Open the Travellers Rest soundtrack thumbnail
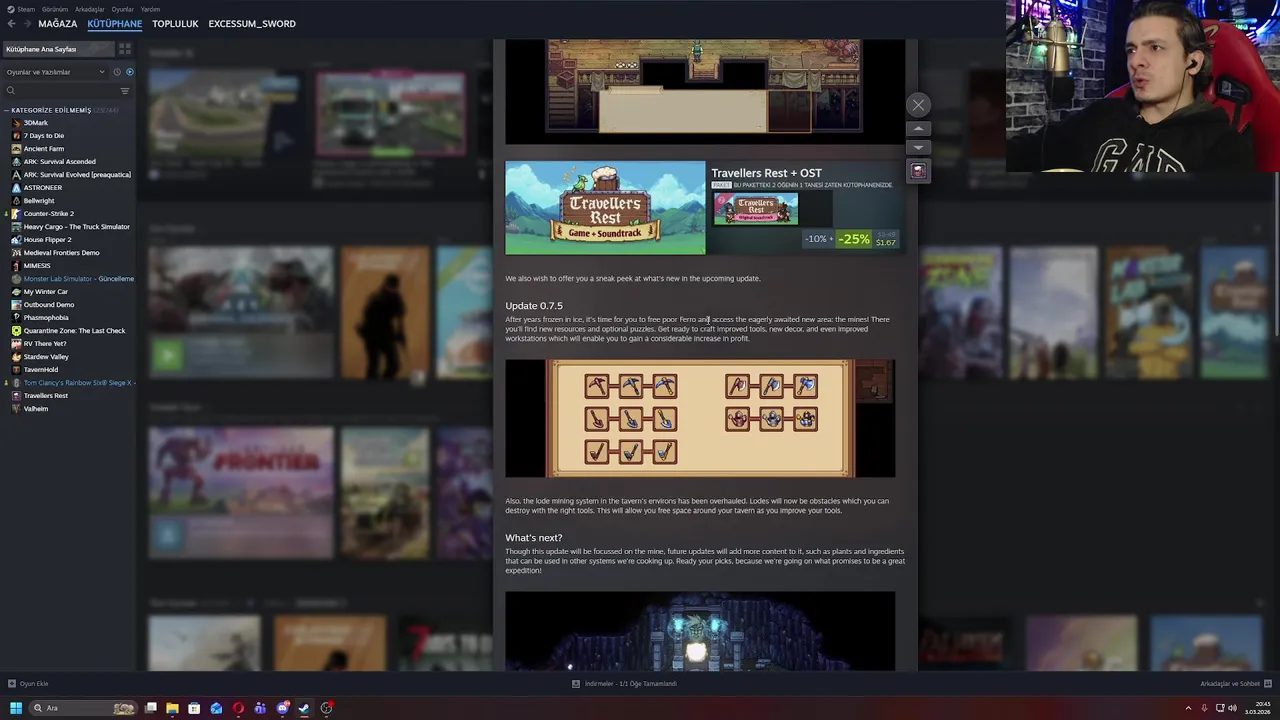This screenshot has width=1280, height=720. pos(756,209)
